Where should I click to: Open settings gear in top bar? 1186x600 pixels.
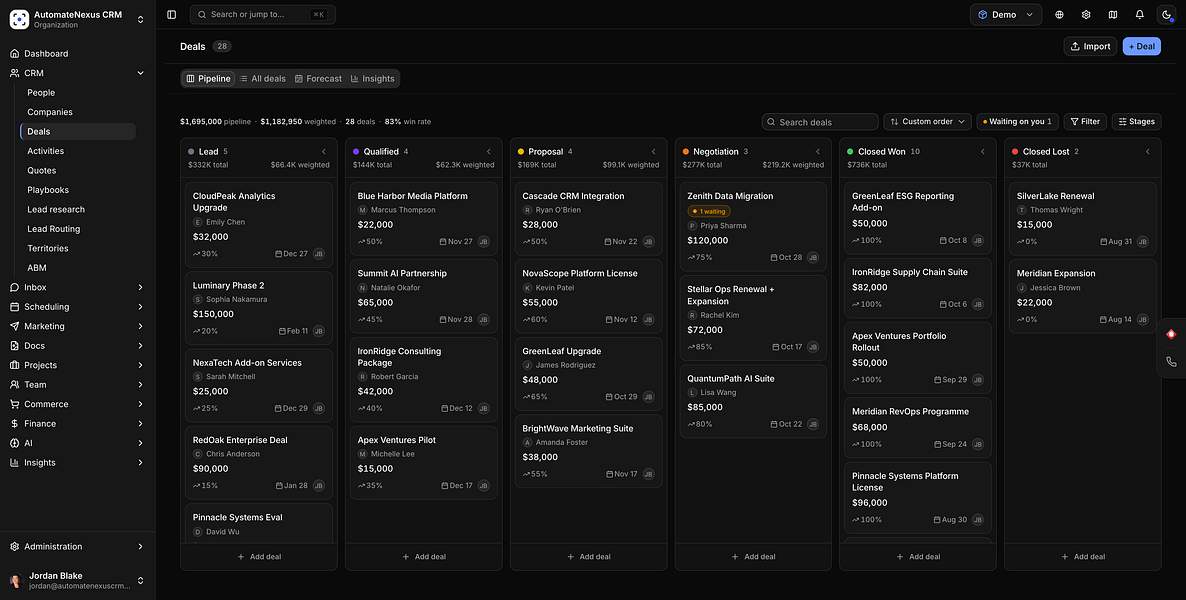tap(1086, 14)
